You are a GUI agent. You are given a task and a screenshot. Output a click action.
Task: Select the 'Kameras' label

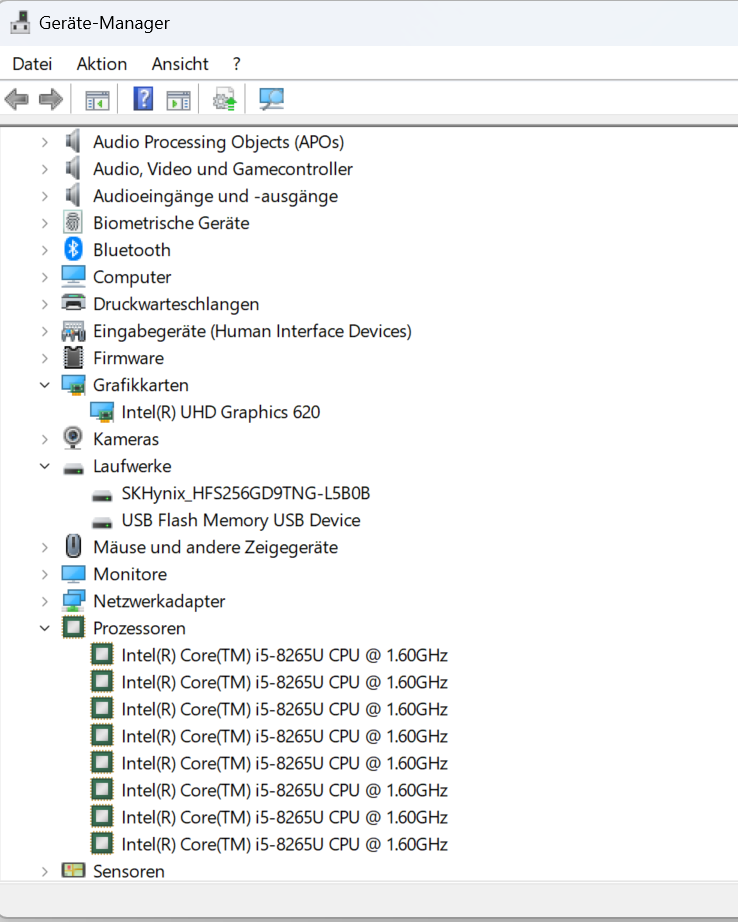pyautogui.click(x=126, y=439)
